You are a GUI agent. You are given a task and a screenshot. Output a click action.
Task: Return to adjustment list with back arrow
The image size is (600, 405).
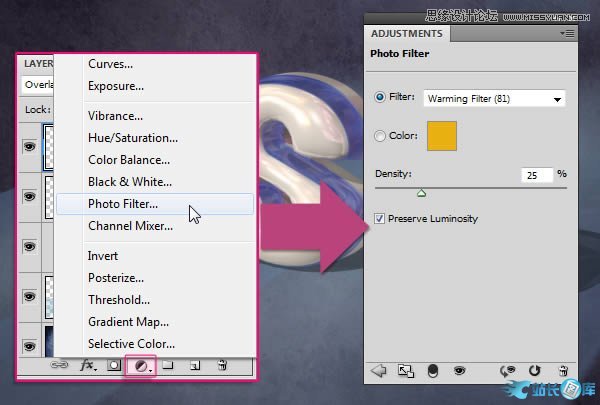(378, 370)
